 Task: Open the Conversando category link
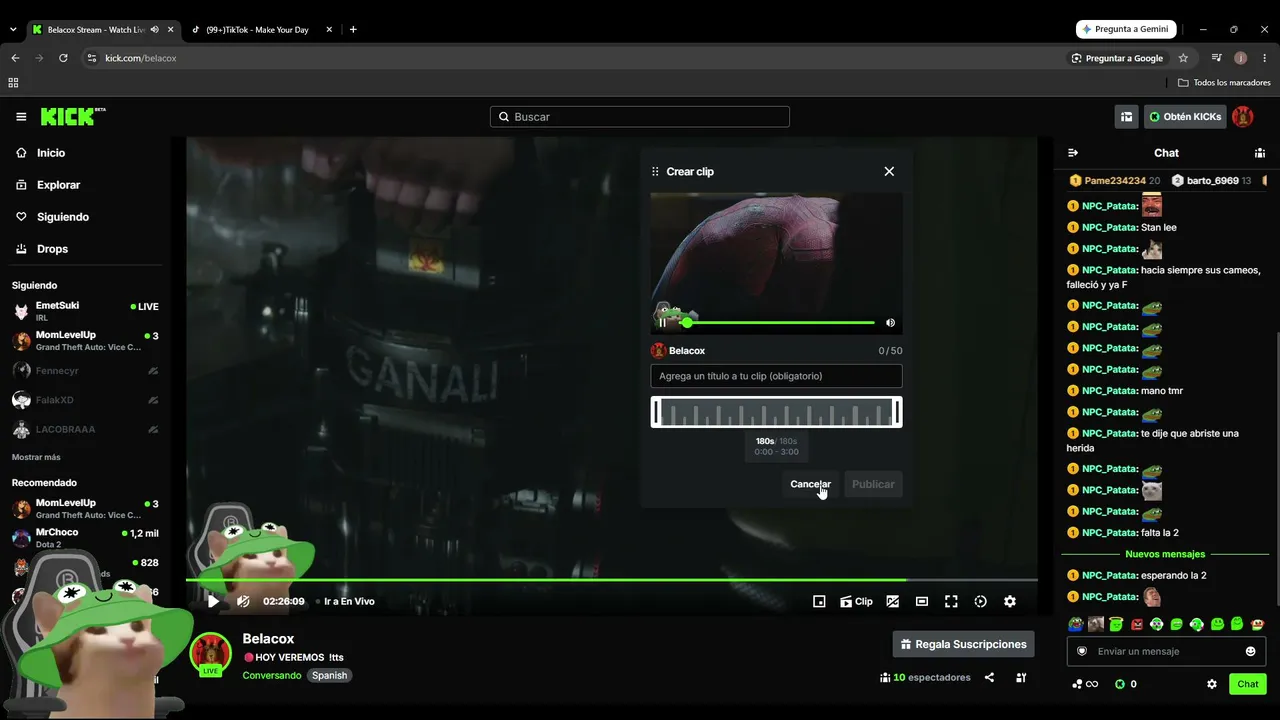pyautogui.click(x=272, y=675)
